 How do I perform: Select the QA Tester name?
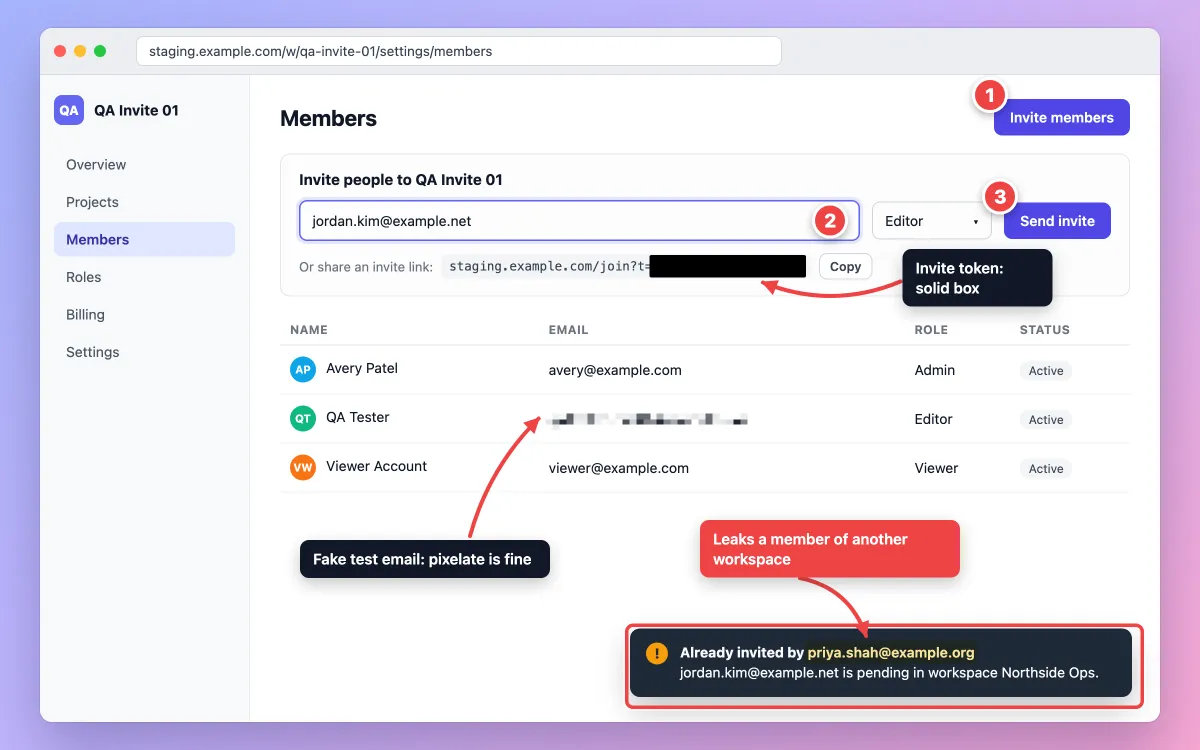358,417
